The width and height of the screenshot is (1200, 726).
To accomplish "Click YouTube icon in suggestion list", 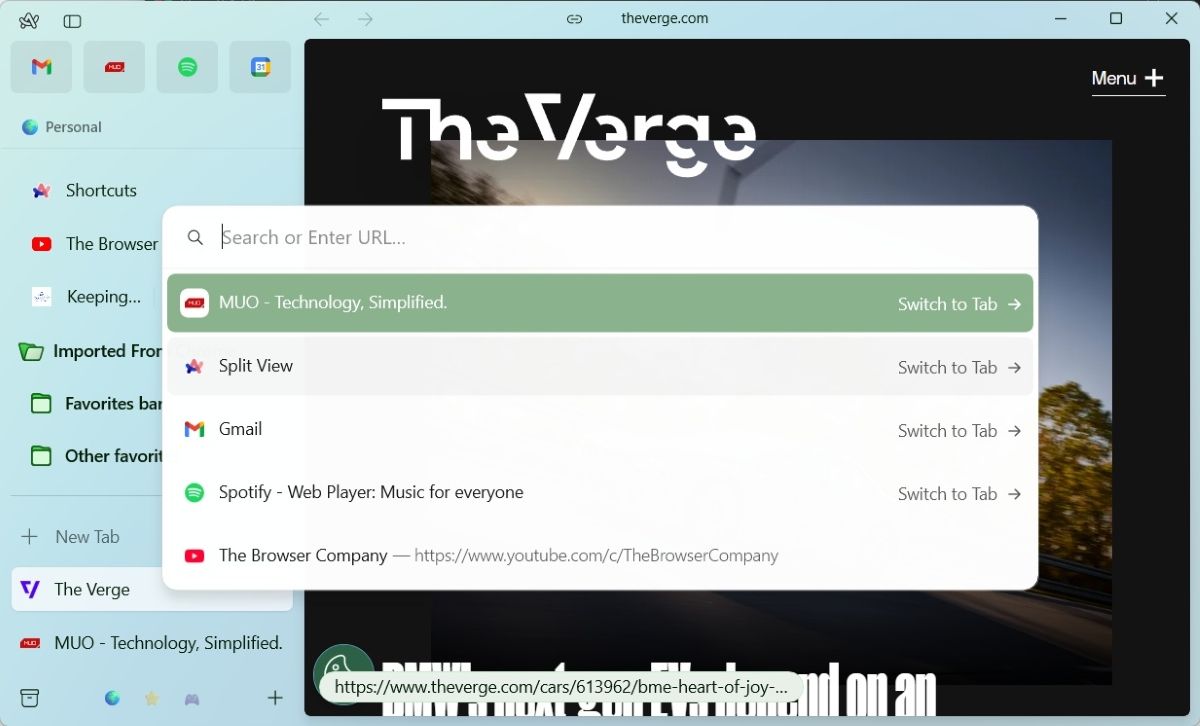I will pos(194,555).
